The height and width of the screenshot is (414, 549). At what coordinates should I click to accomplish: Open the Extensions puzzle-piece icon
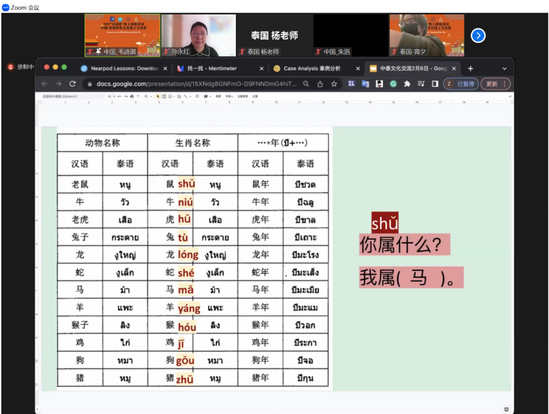(407, 84)
